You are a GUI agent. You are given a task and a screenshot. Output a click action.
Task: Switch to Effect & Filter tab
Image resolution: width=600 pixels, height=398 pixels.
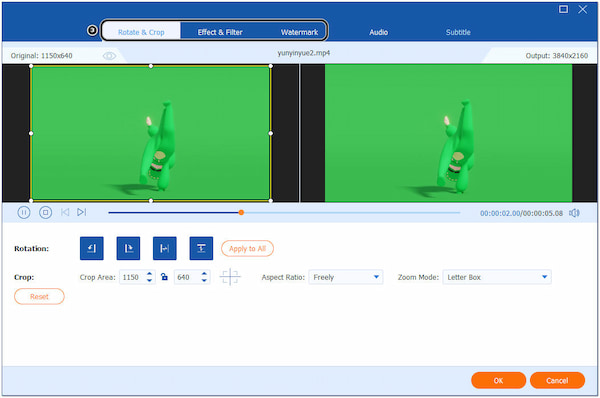click(x=220, y=32)
